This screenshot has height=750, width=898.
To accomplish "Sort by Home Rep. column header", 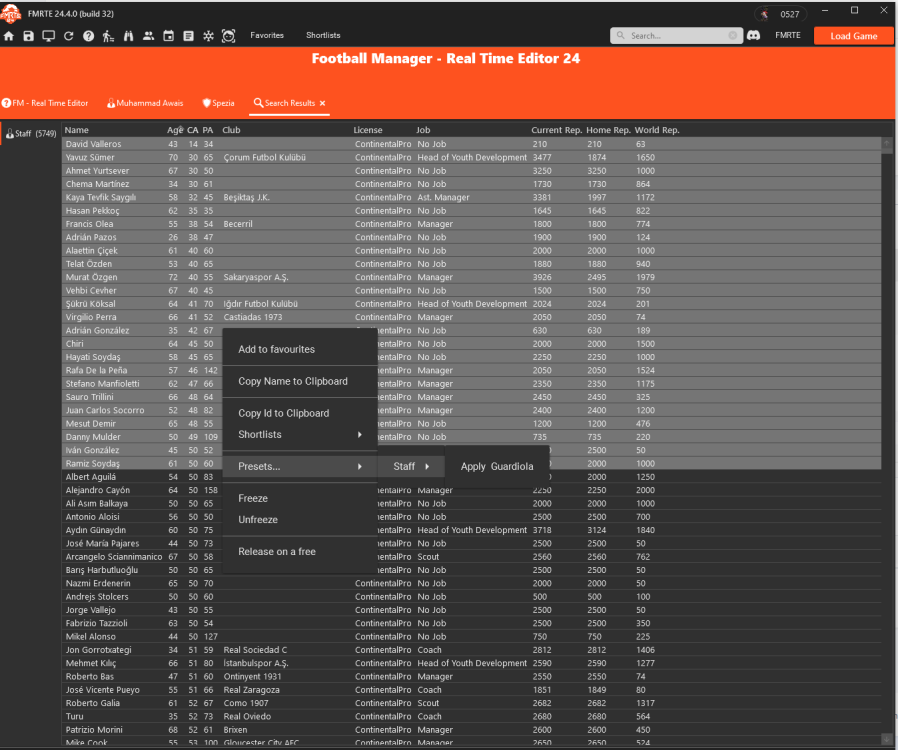I will coord(608,130).
